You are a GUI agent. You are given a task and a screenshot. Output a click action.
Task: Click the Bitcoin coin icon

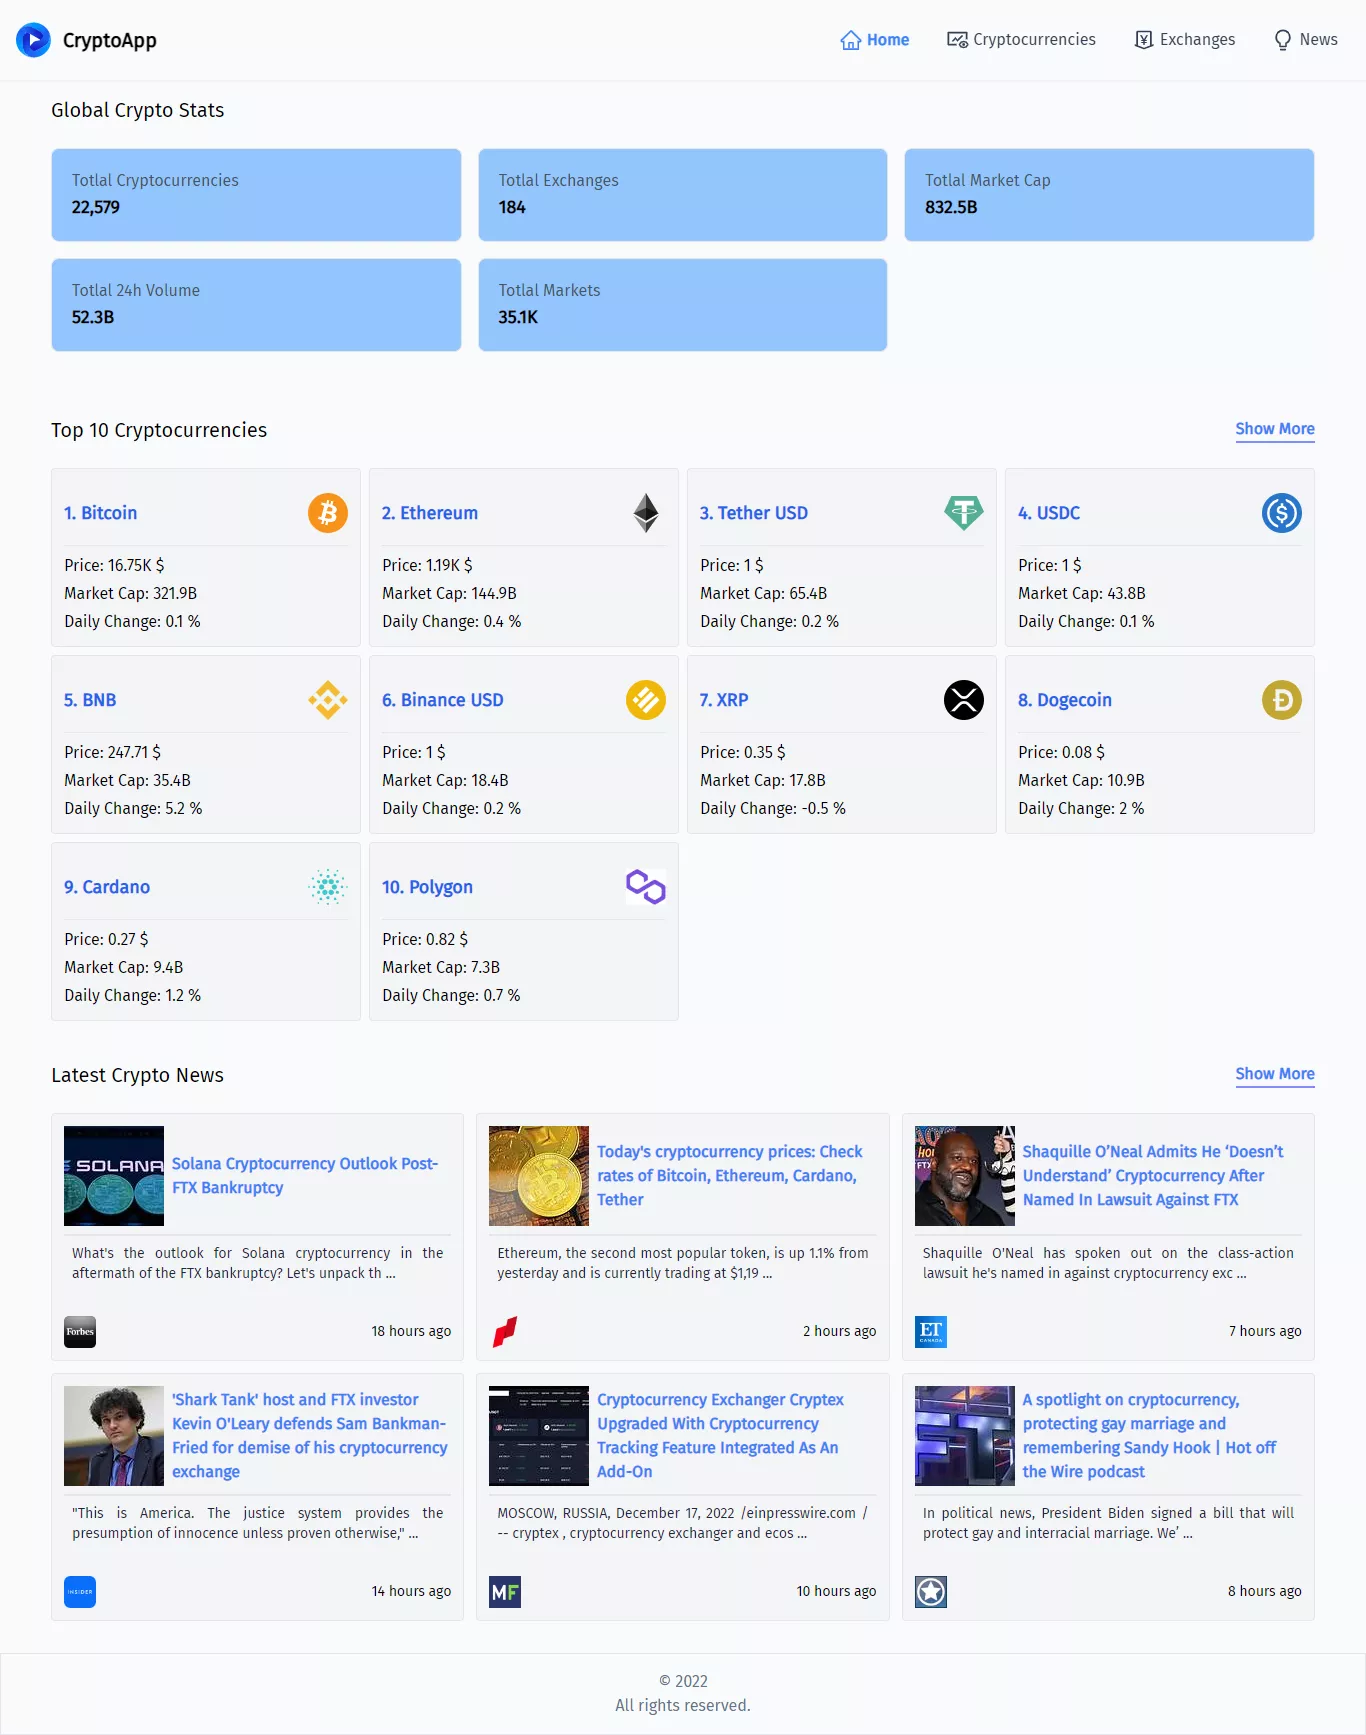pos(328,513)
